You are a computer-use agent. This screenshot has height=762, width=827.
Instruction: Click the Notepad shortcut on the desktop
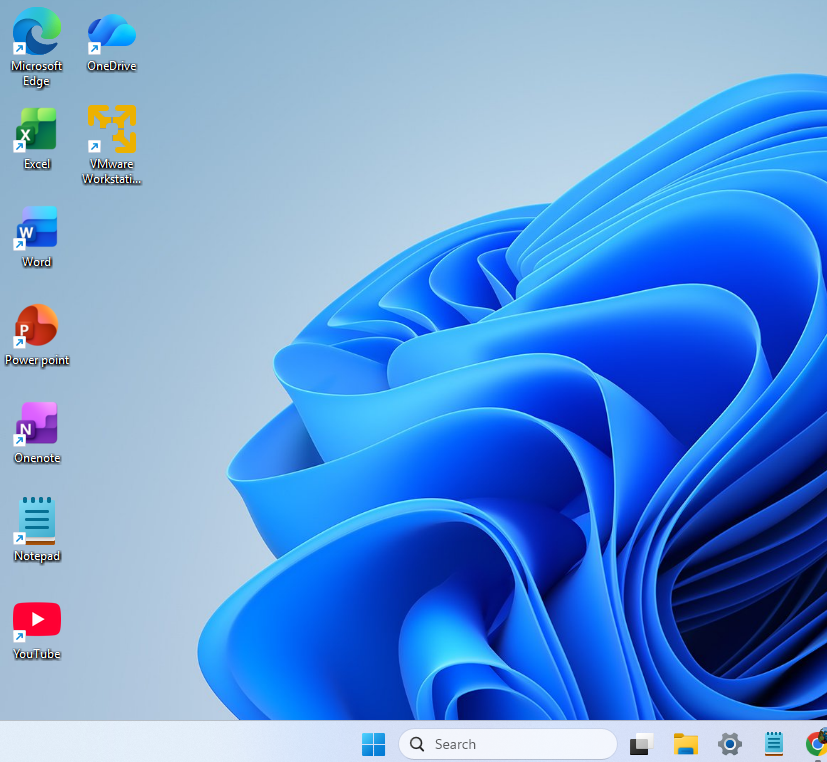pyautogui.click(x=36, y=521)
